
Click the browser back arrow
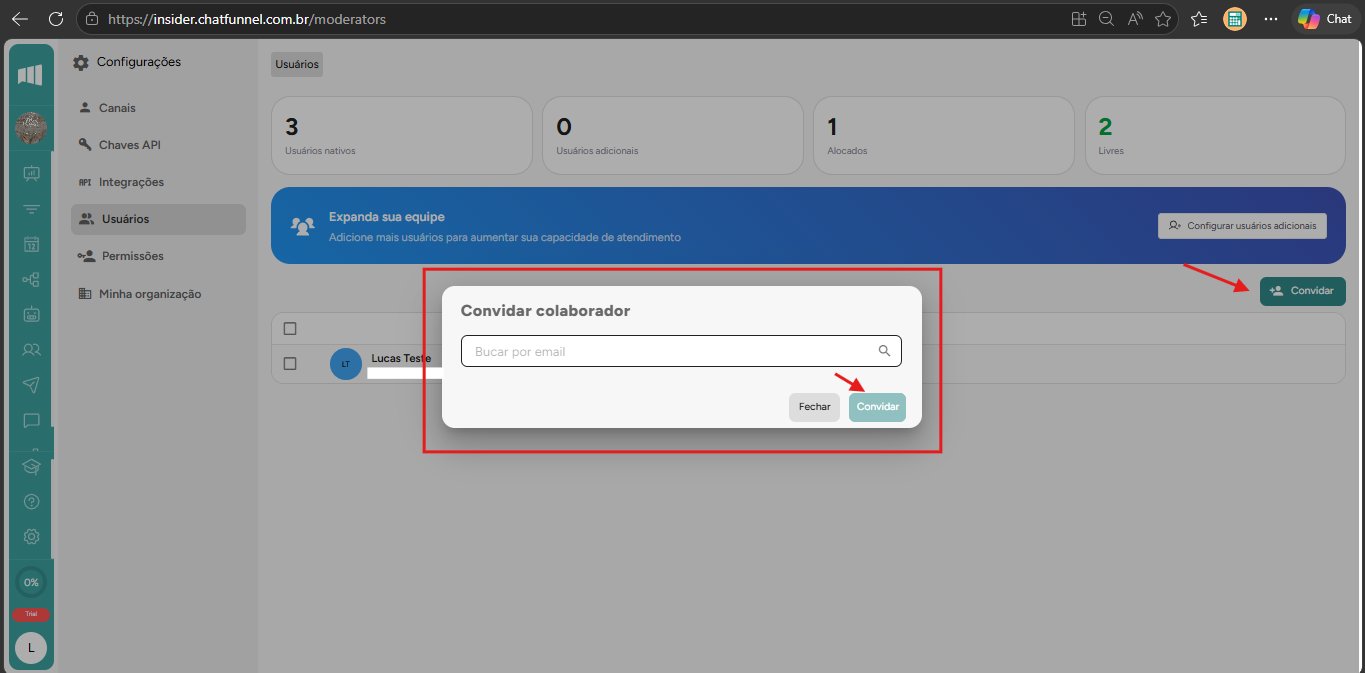point(20,18)
